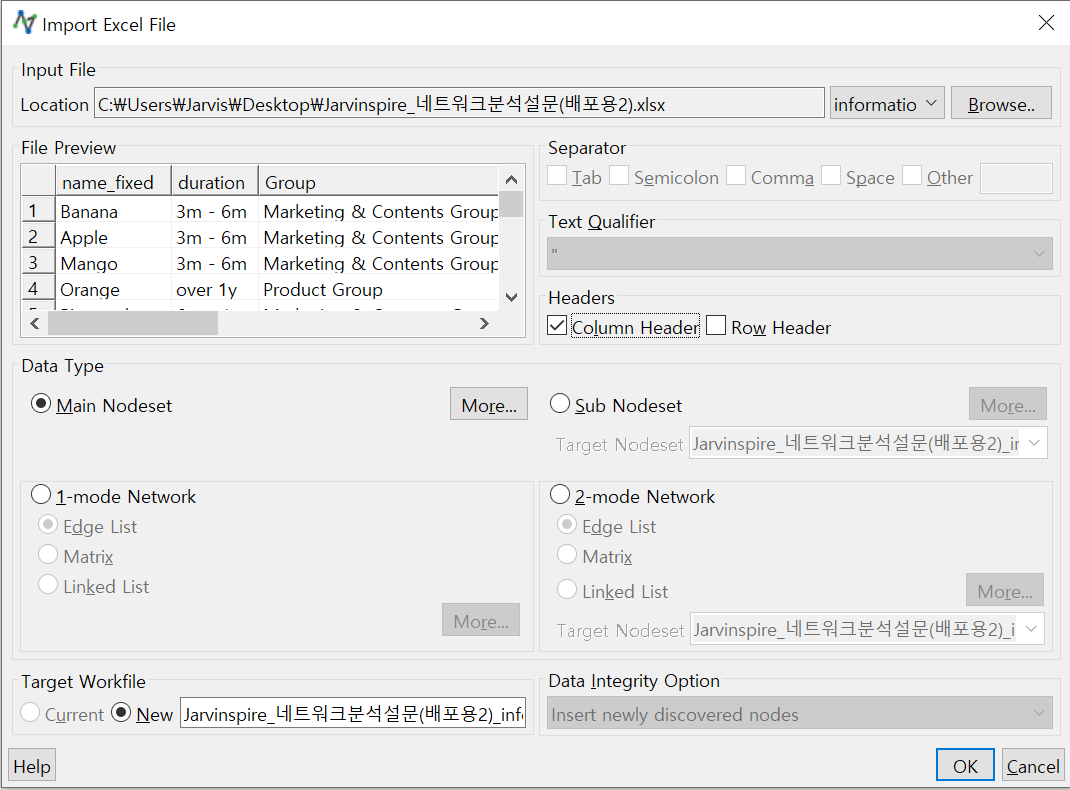This screenshot has height=790, width=1070.
Task: Select row header 4 in the preview
Action: coord(38,289)
